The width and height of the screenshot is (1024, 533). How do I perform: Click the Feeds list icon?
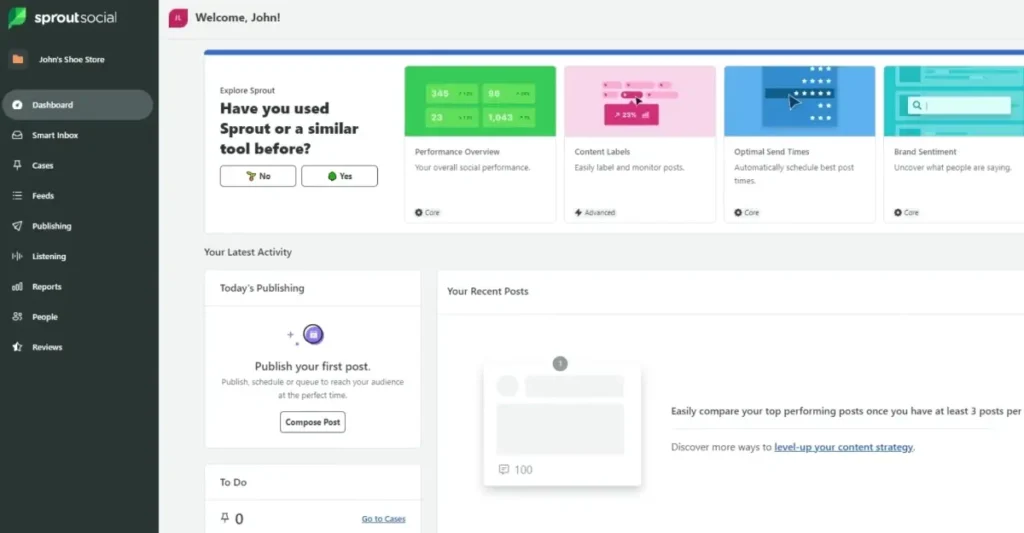18,195
